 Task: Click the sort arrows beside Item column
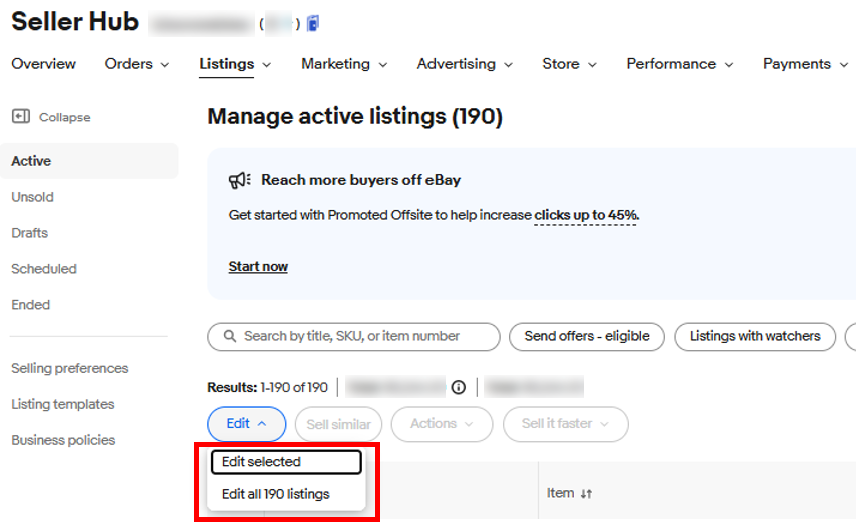586,494
